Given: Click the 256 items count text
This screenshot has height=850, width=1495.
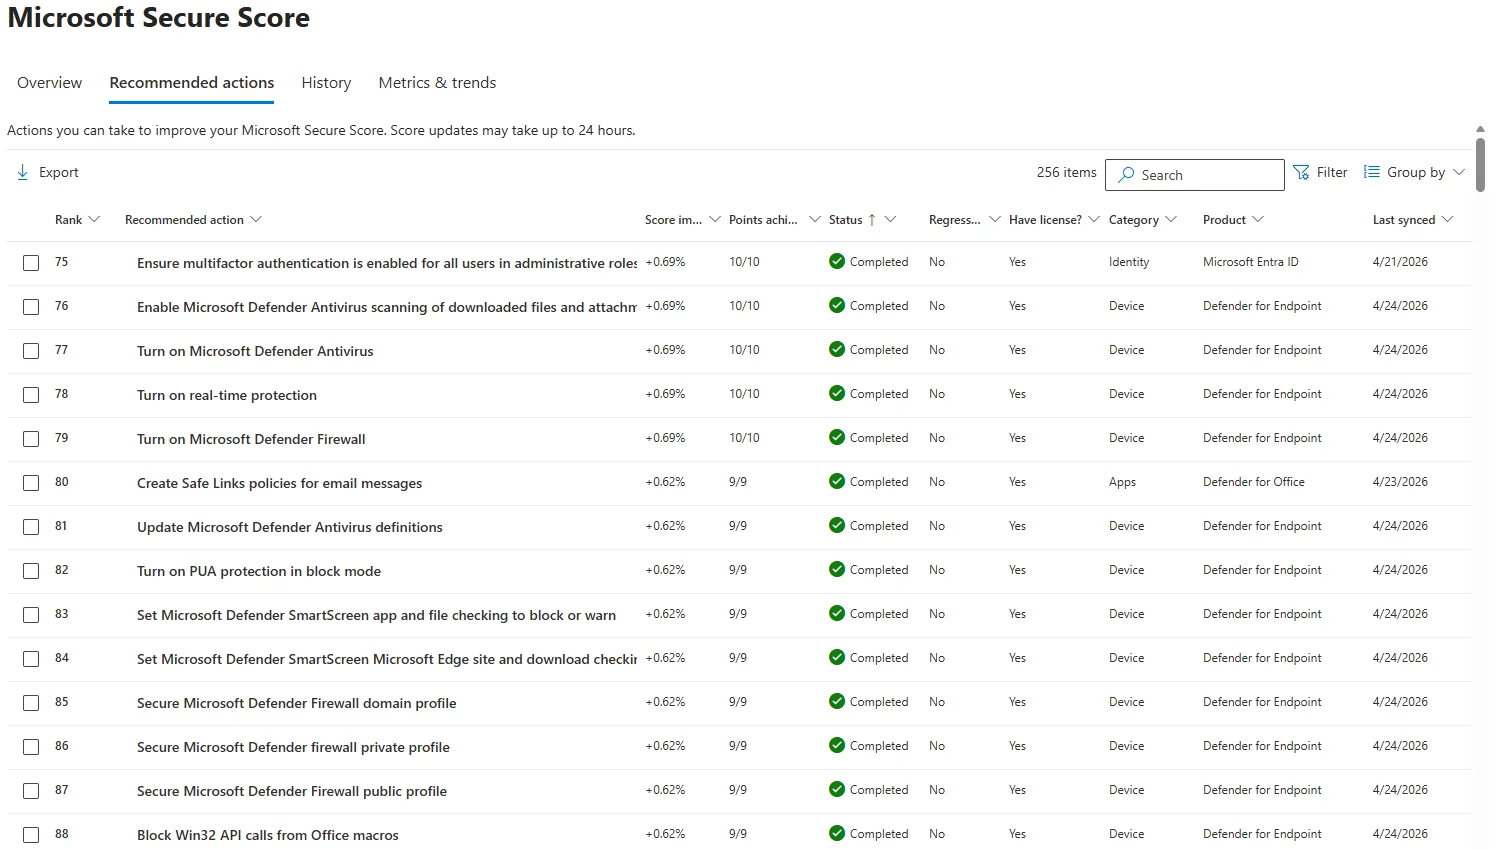Looking at the screenshot, I should 1067,172.
